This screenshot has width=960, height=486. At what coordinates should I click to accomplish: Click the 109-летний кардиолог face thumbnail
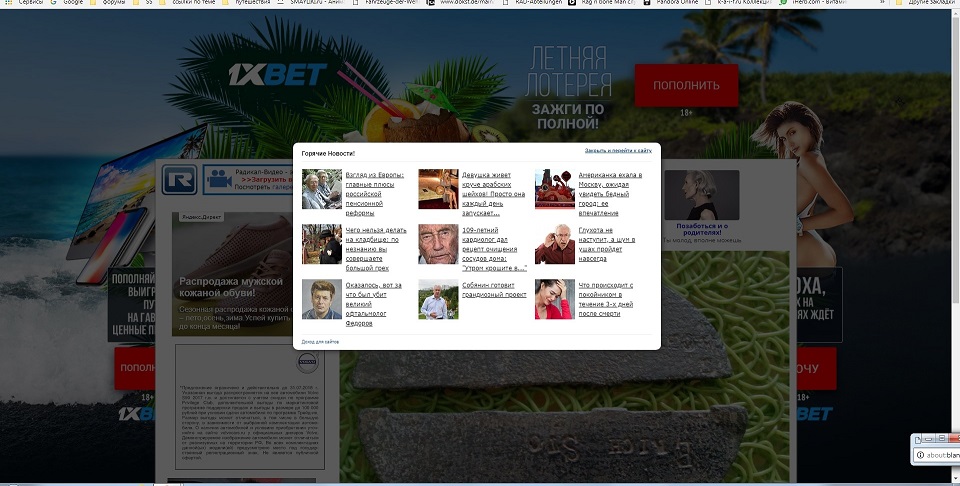point(438,244)
